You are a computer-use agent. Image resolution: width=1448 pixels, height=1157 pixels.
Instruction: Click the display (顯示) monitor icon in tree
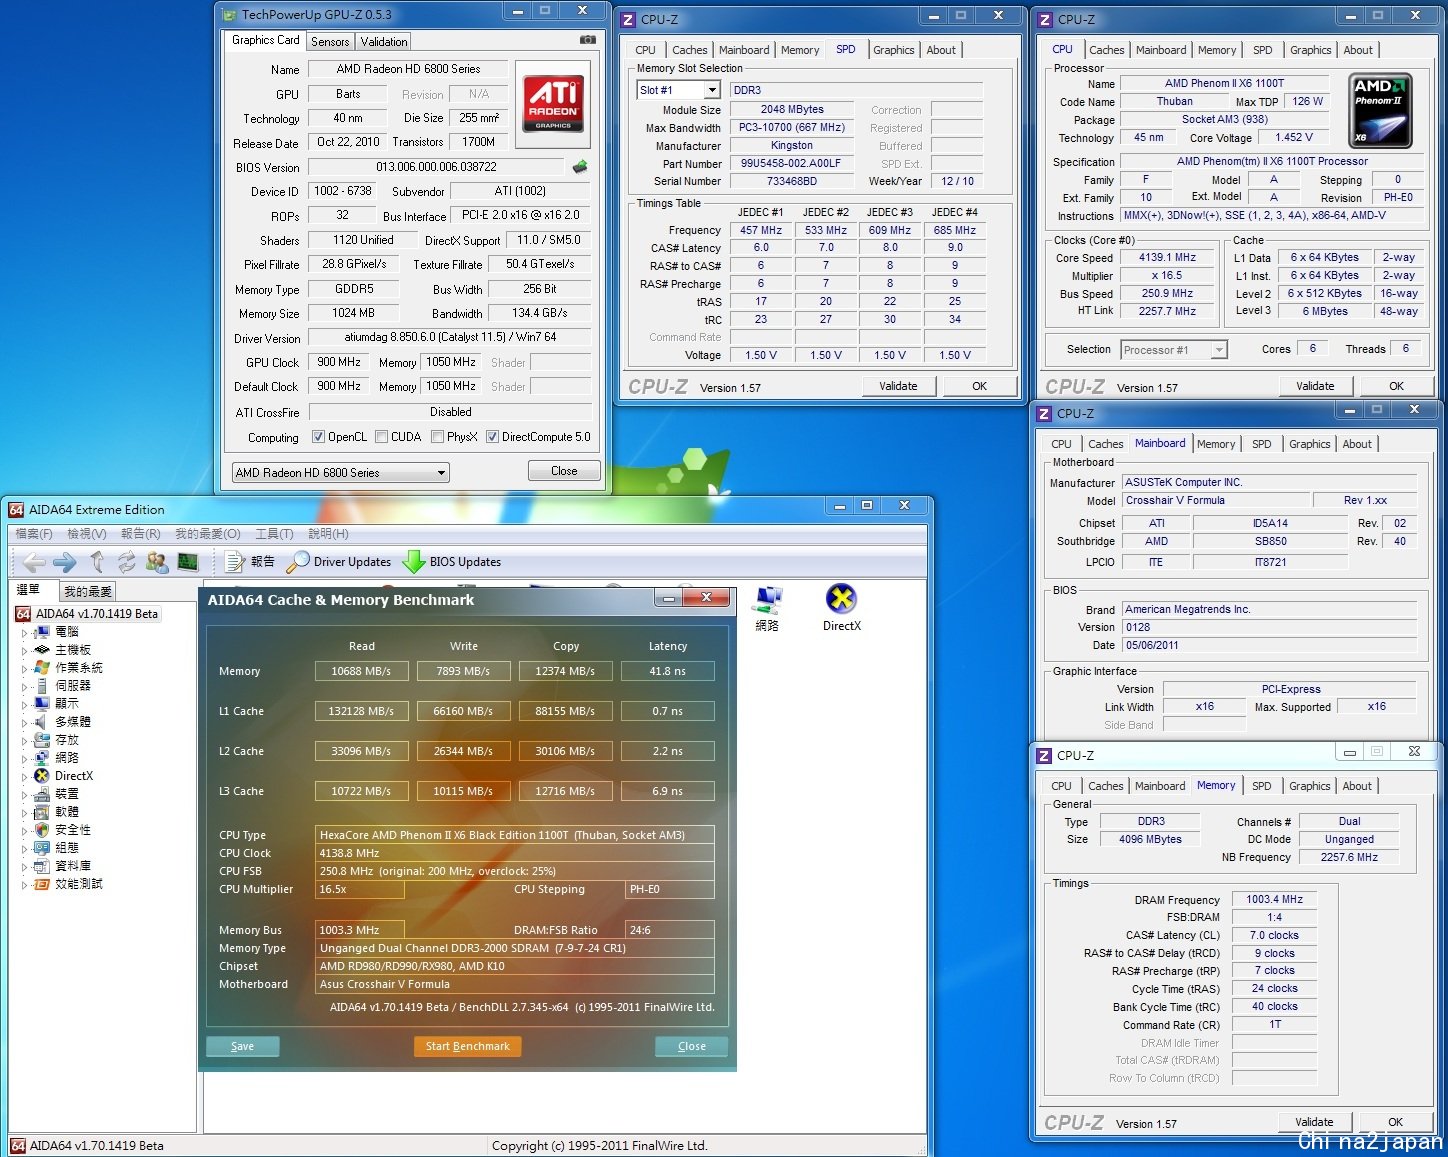42,704
